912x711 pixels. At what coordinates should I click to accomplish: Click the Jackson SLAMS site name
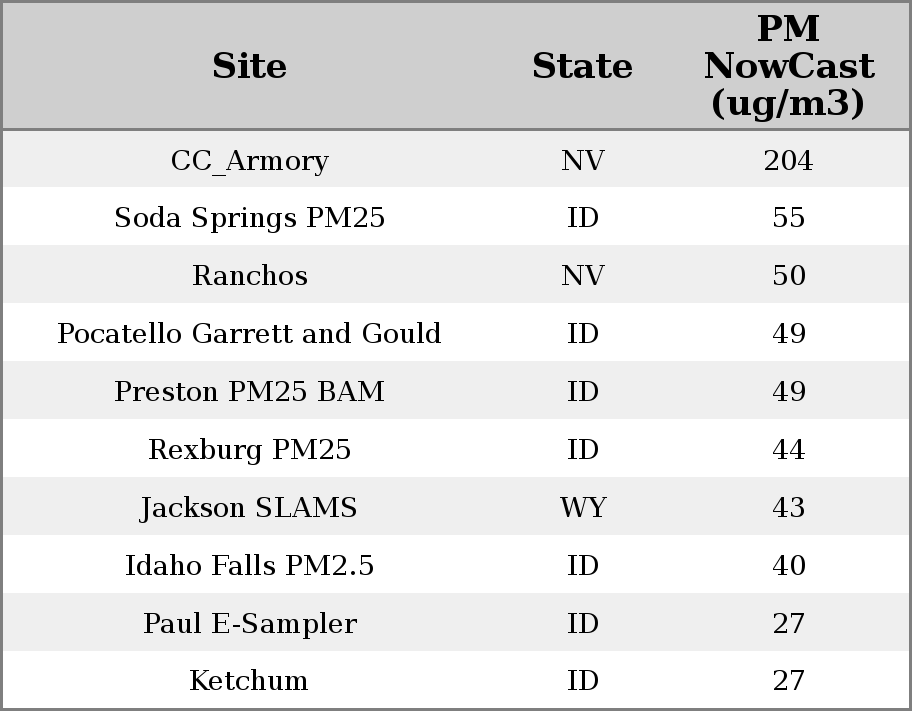249,508
